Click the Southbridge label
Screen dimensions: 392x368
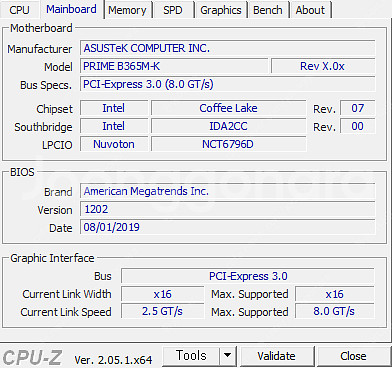(x=43, y=127)
